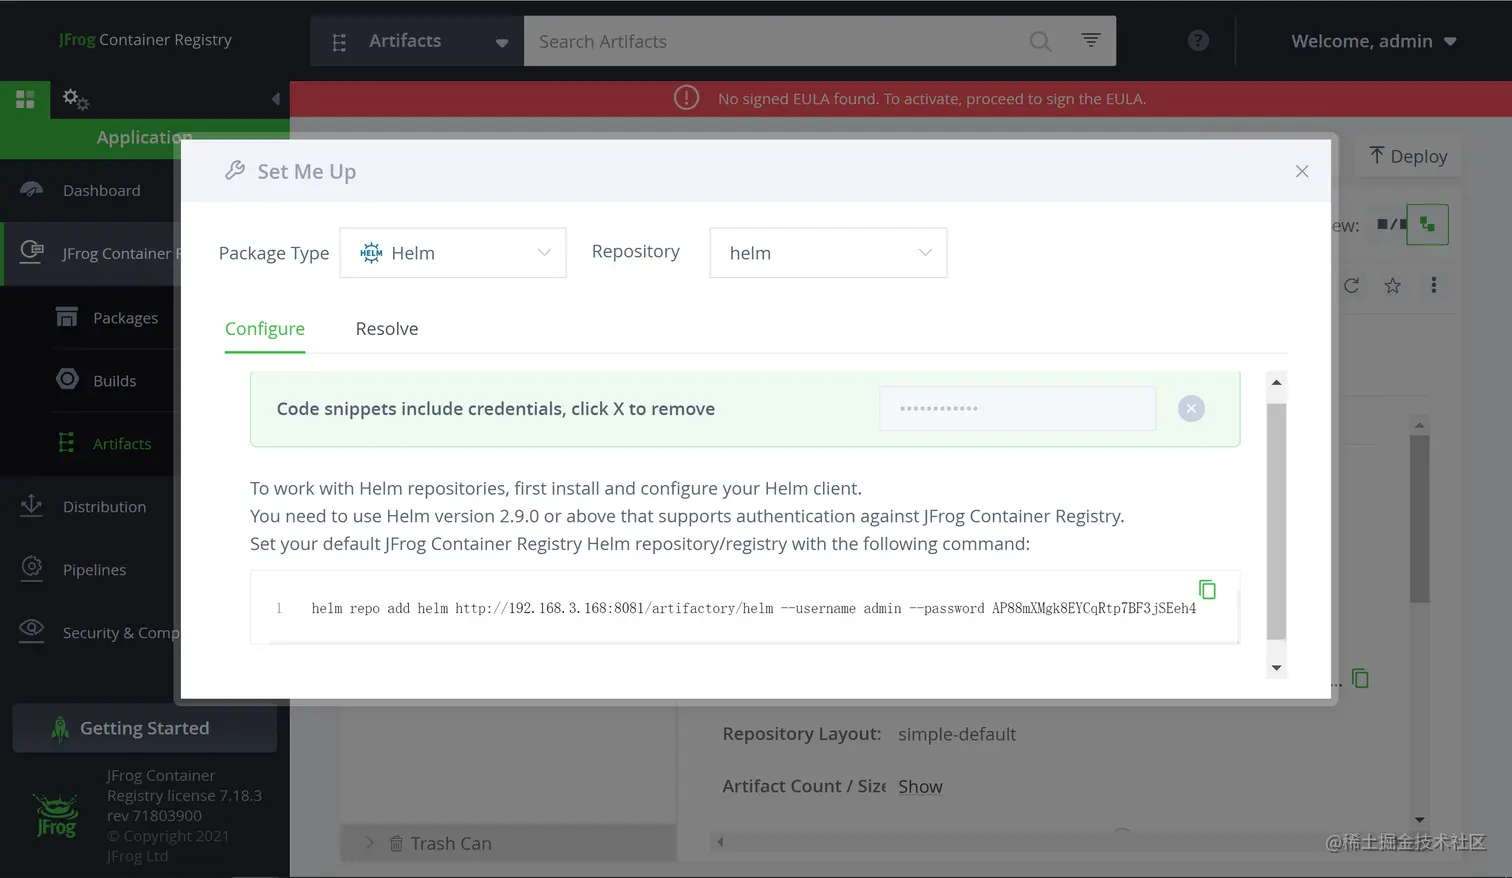Image resolution: width=1512 pixels, height=878 pixels.
Task: Close the Set Me Up dialog
Action: [x=1302, y=171]
